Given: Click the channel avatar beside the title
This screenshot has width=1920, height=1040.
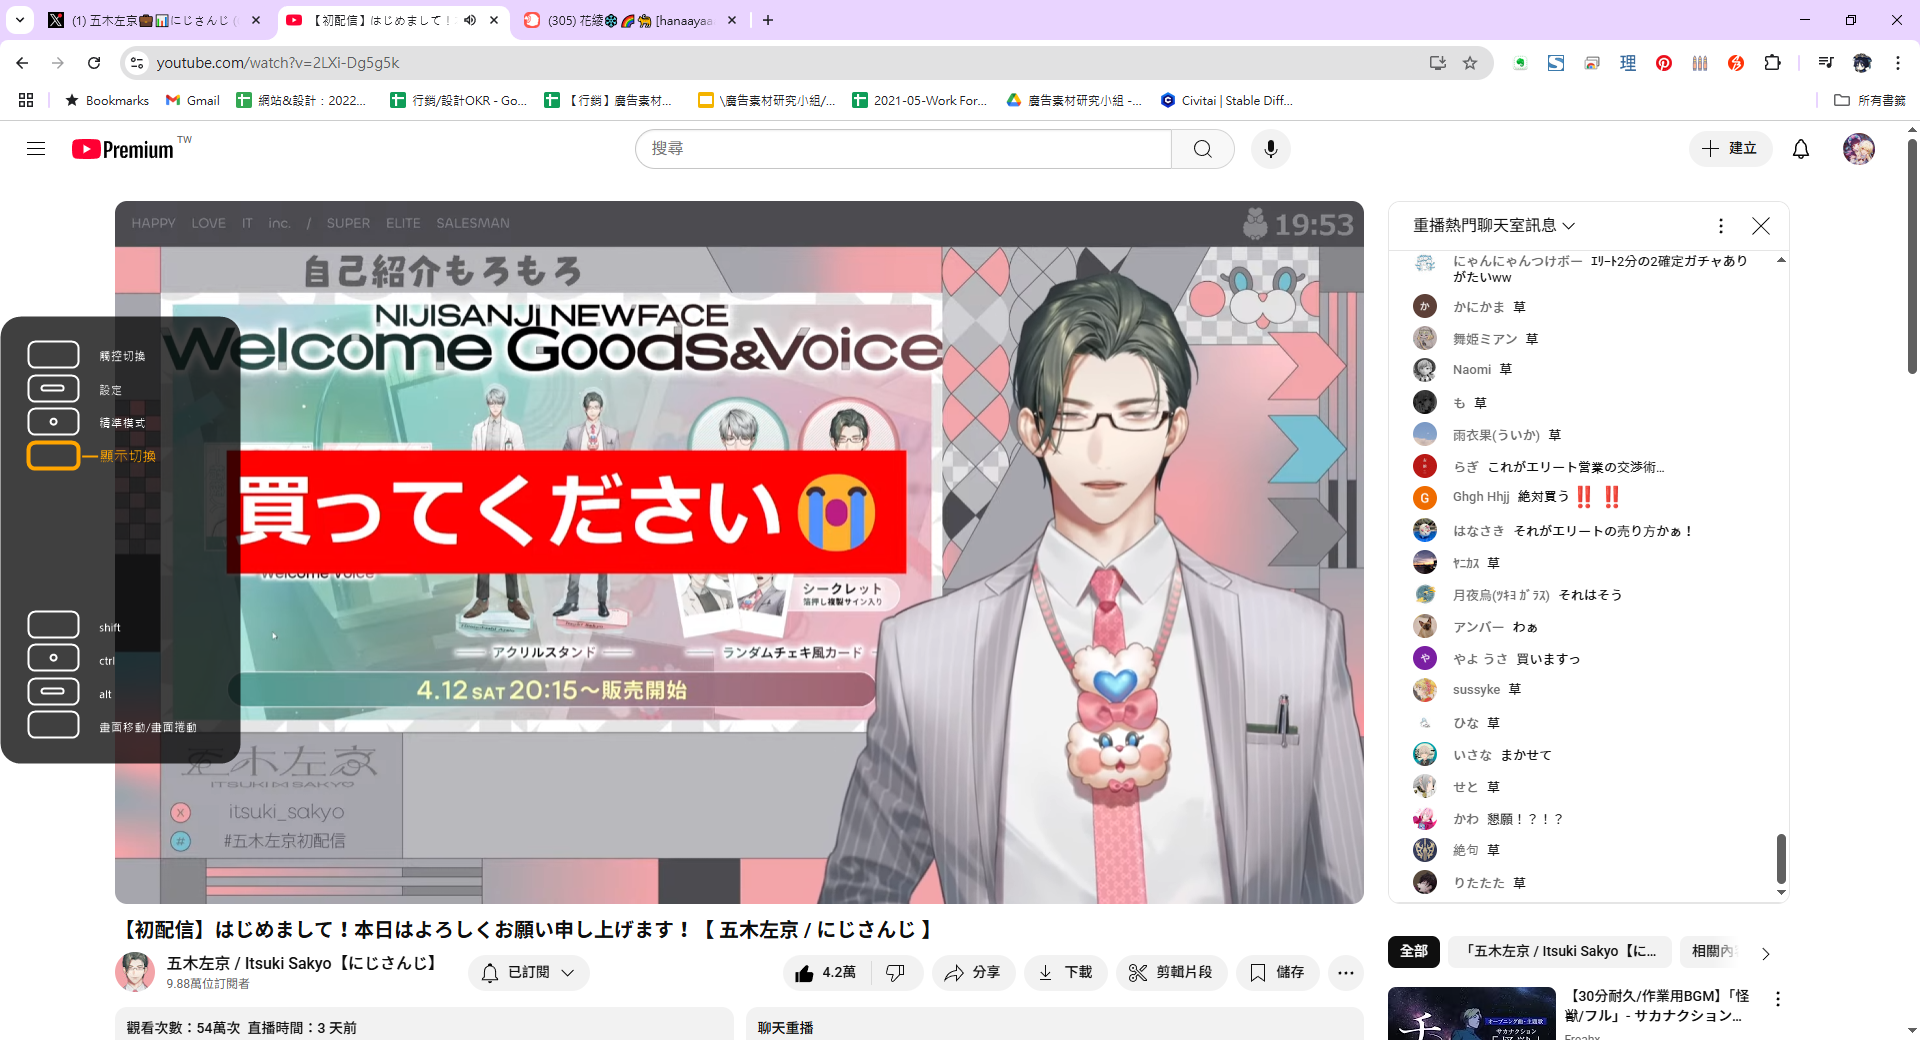Looking at the screenshot, I should coord(135,972).
